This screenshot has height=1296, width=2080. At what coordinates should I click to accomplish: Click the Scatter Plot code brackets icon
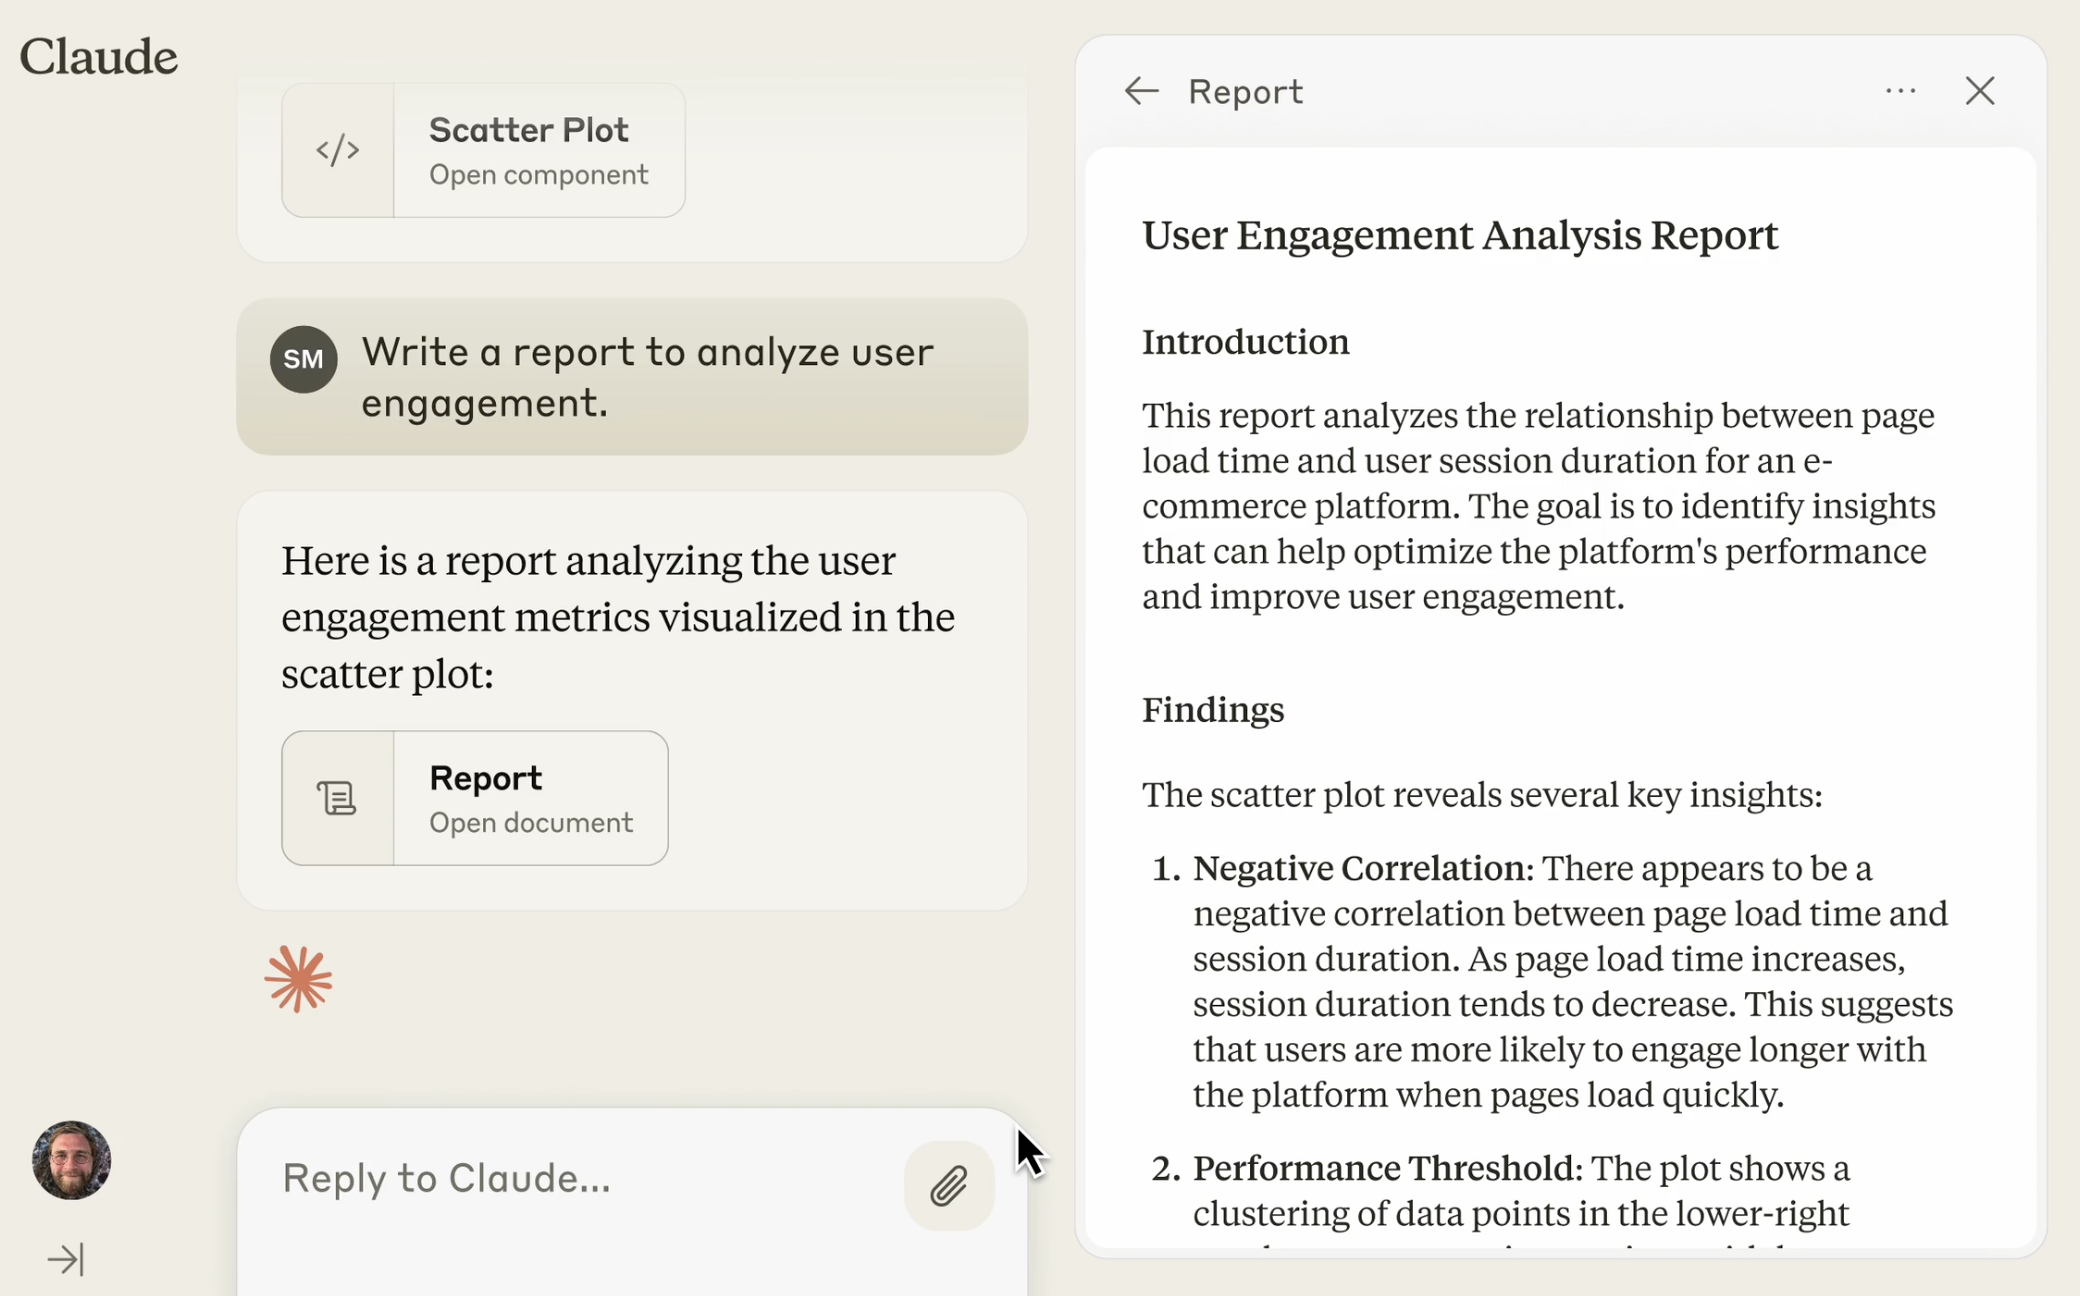point(338,150)
